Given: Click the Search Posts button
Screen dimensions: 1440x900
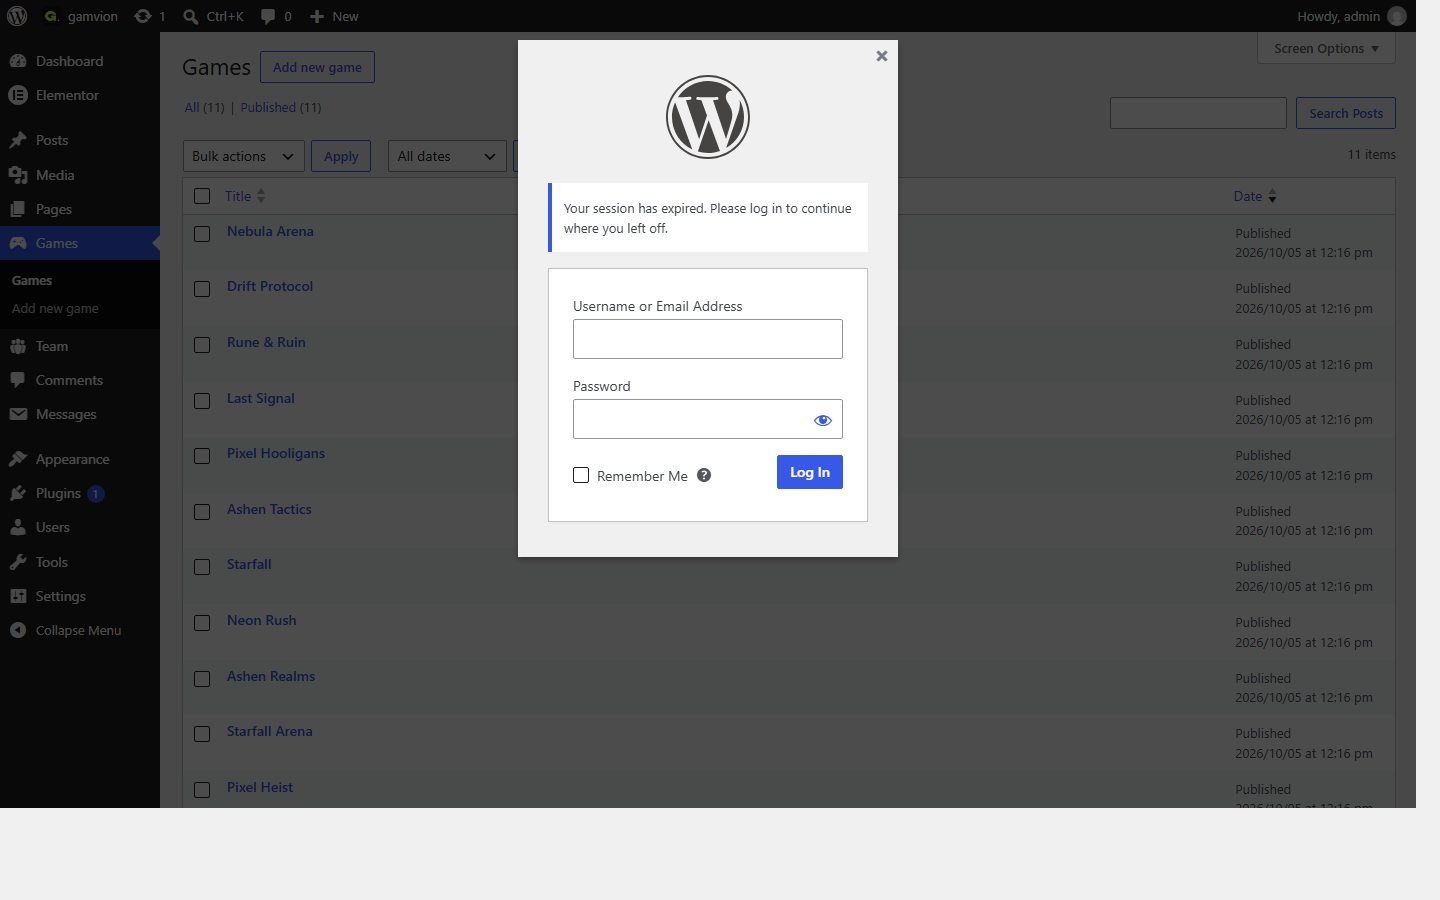Looking at the screenshot, I should tap(1346, 113).
